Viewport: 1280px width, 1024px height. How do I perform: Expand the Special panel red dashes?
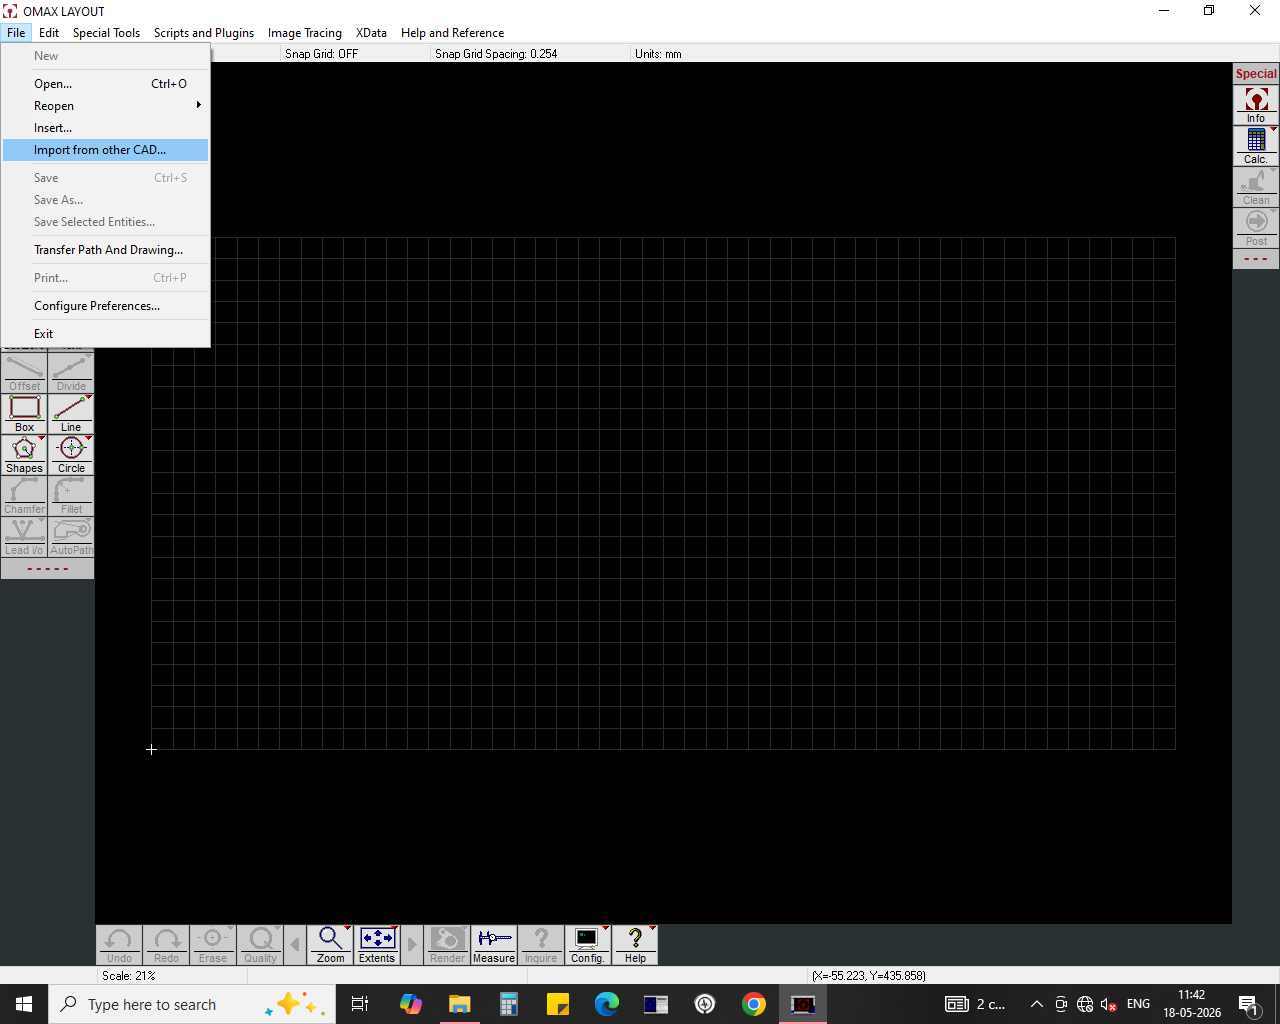pos(1256,259)
